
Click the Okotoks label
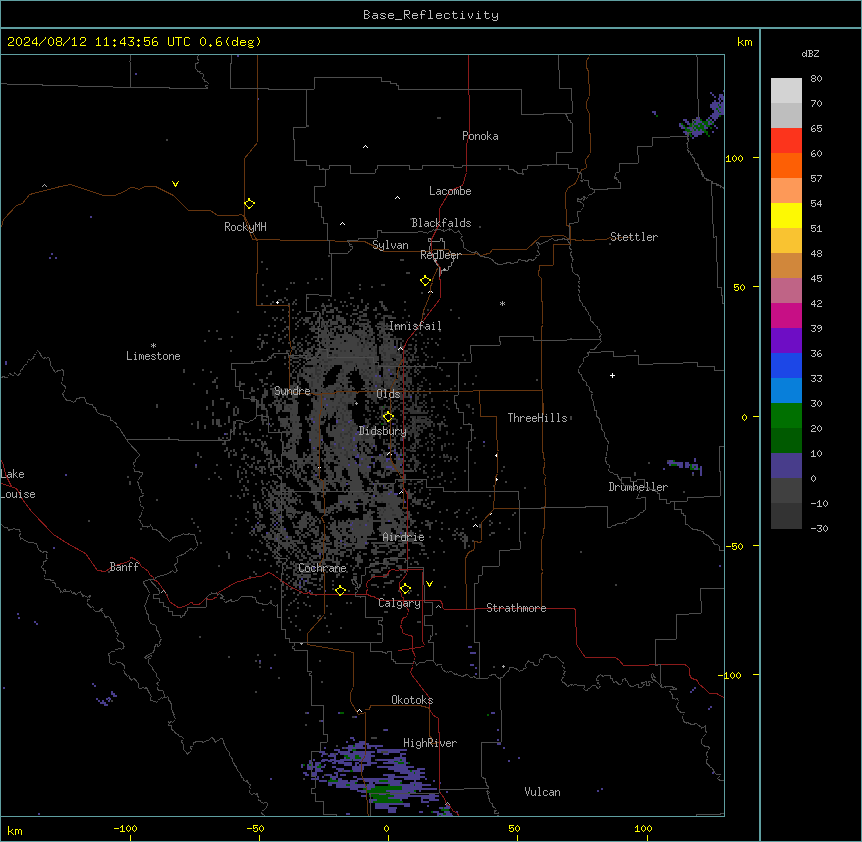pyautogui.click(x=412, y=700)
